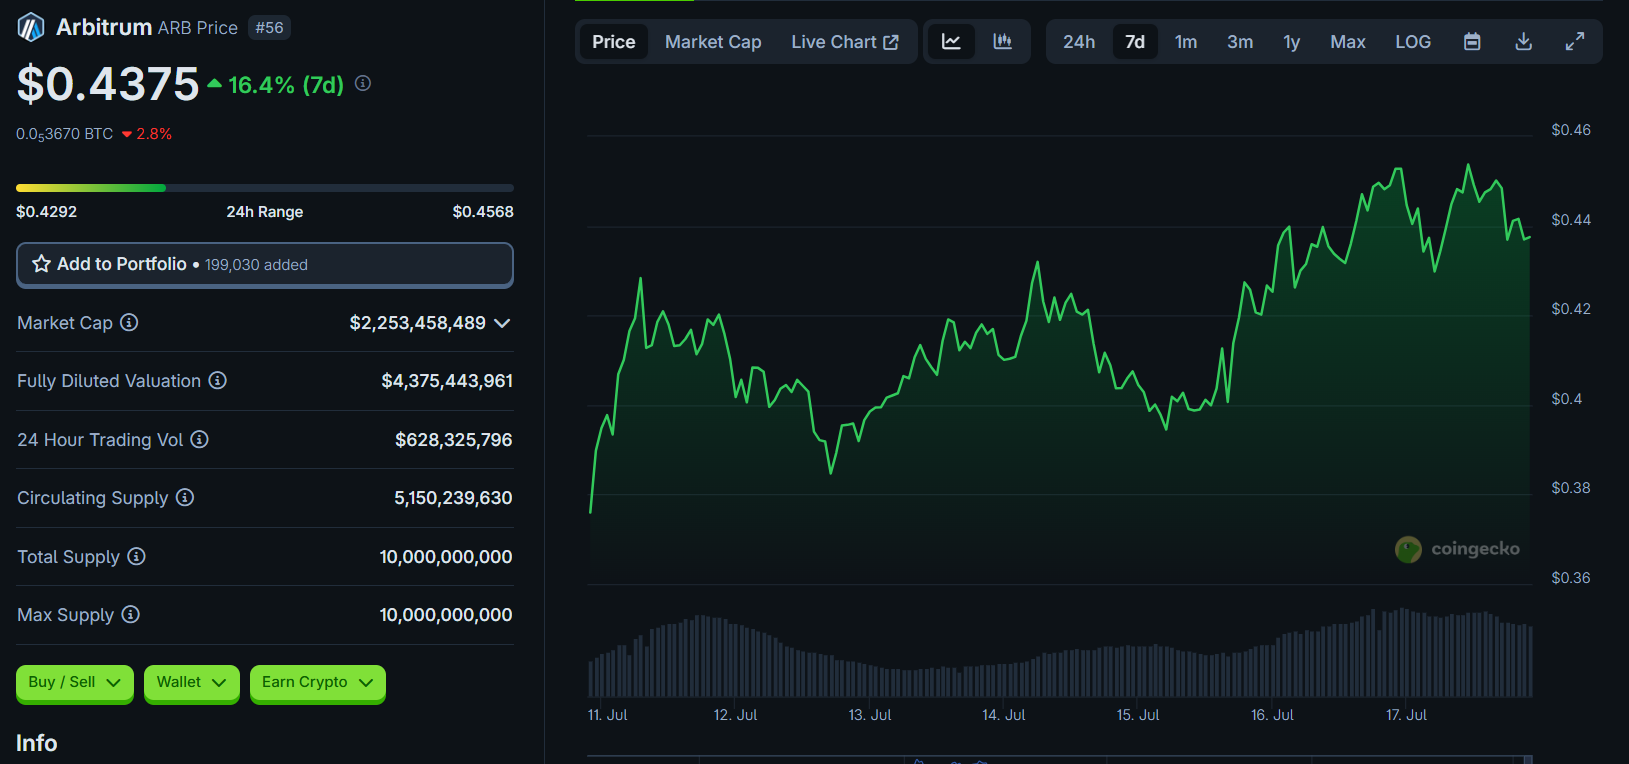The image size is (1629, 764).
Task: Select the 1m time range
Action: pyautogui.click(x=1186, y=42)
